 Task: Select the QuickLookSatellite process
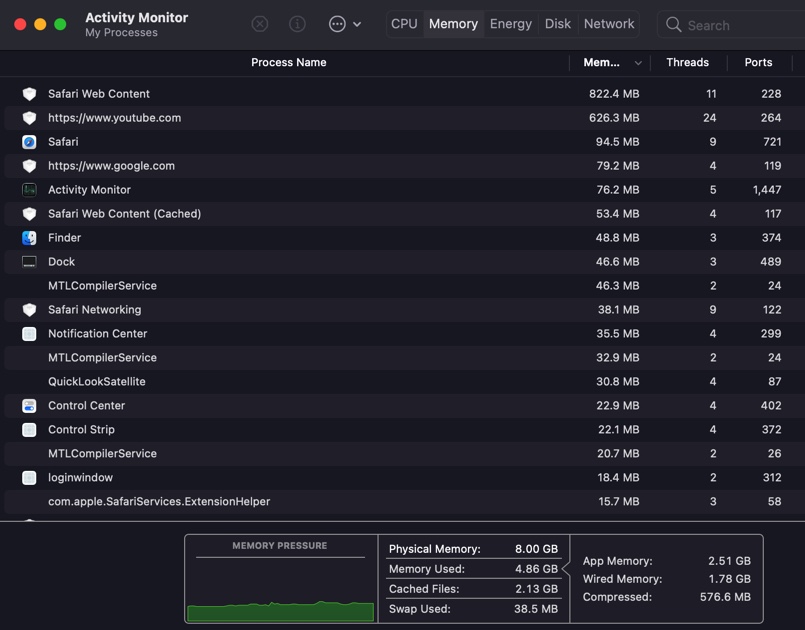point(97,381)
